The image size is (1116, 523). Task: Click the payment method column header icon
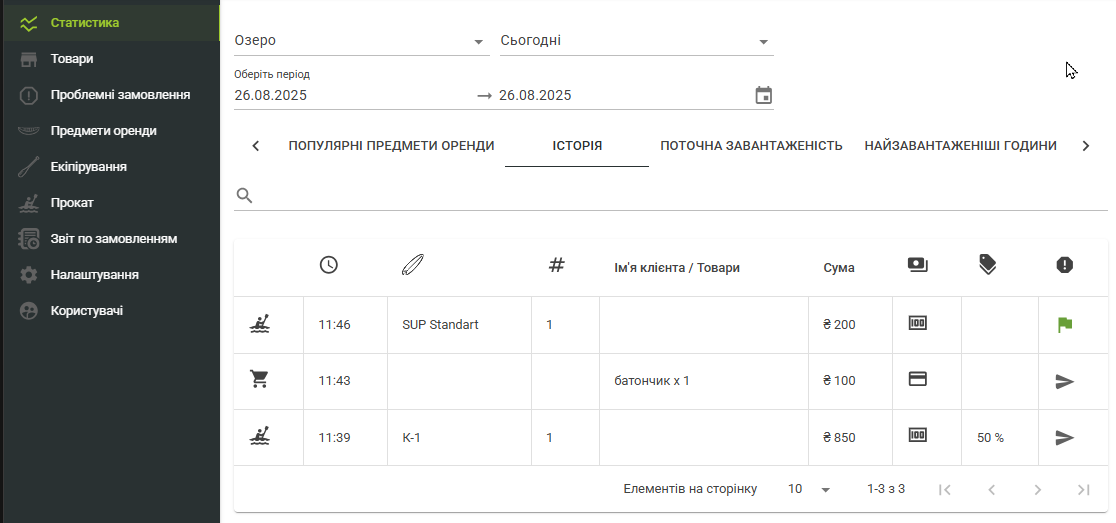click(x=917, y=265)
